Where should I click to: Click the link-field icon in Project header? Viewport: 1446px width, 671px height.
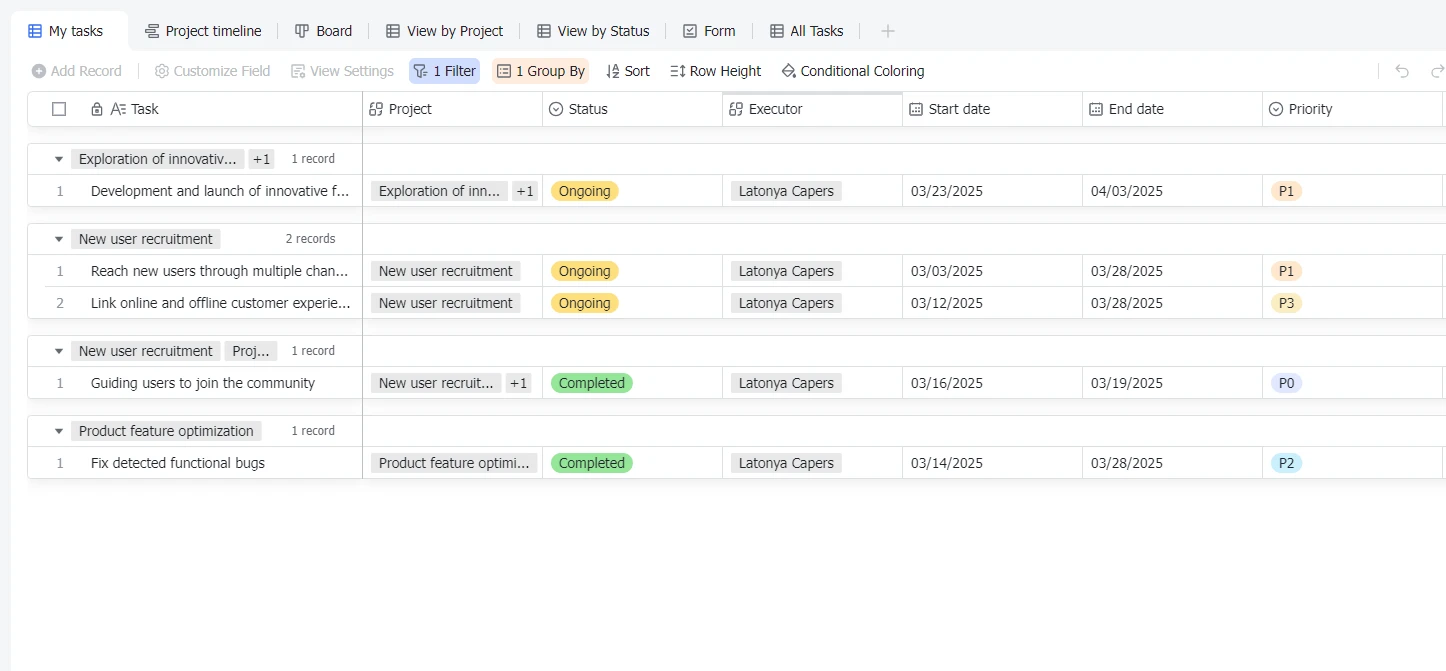click(376, 109)
